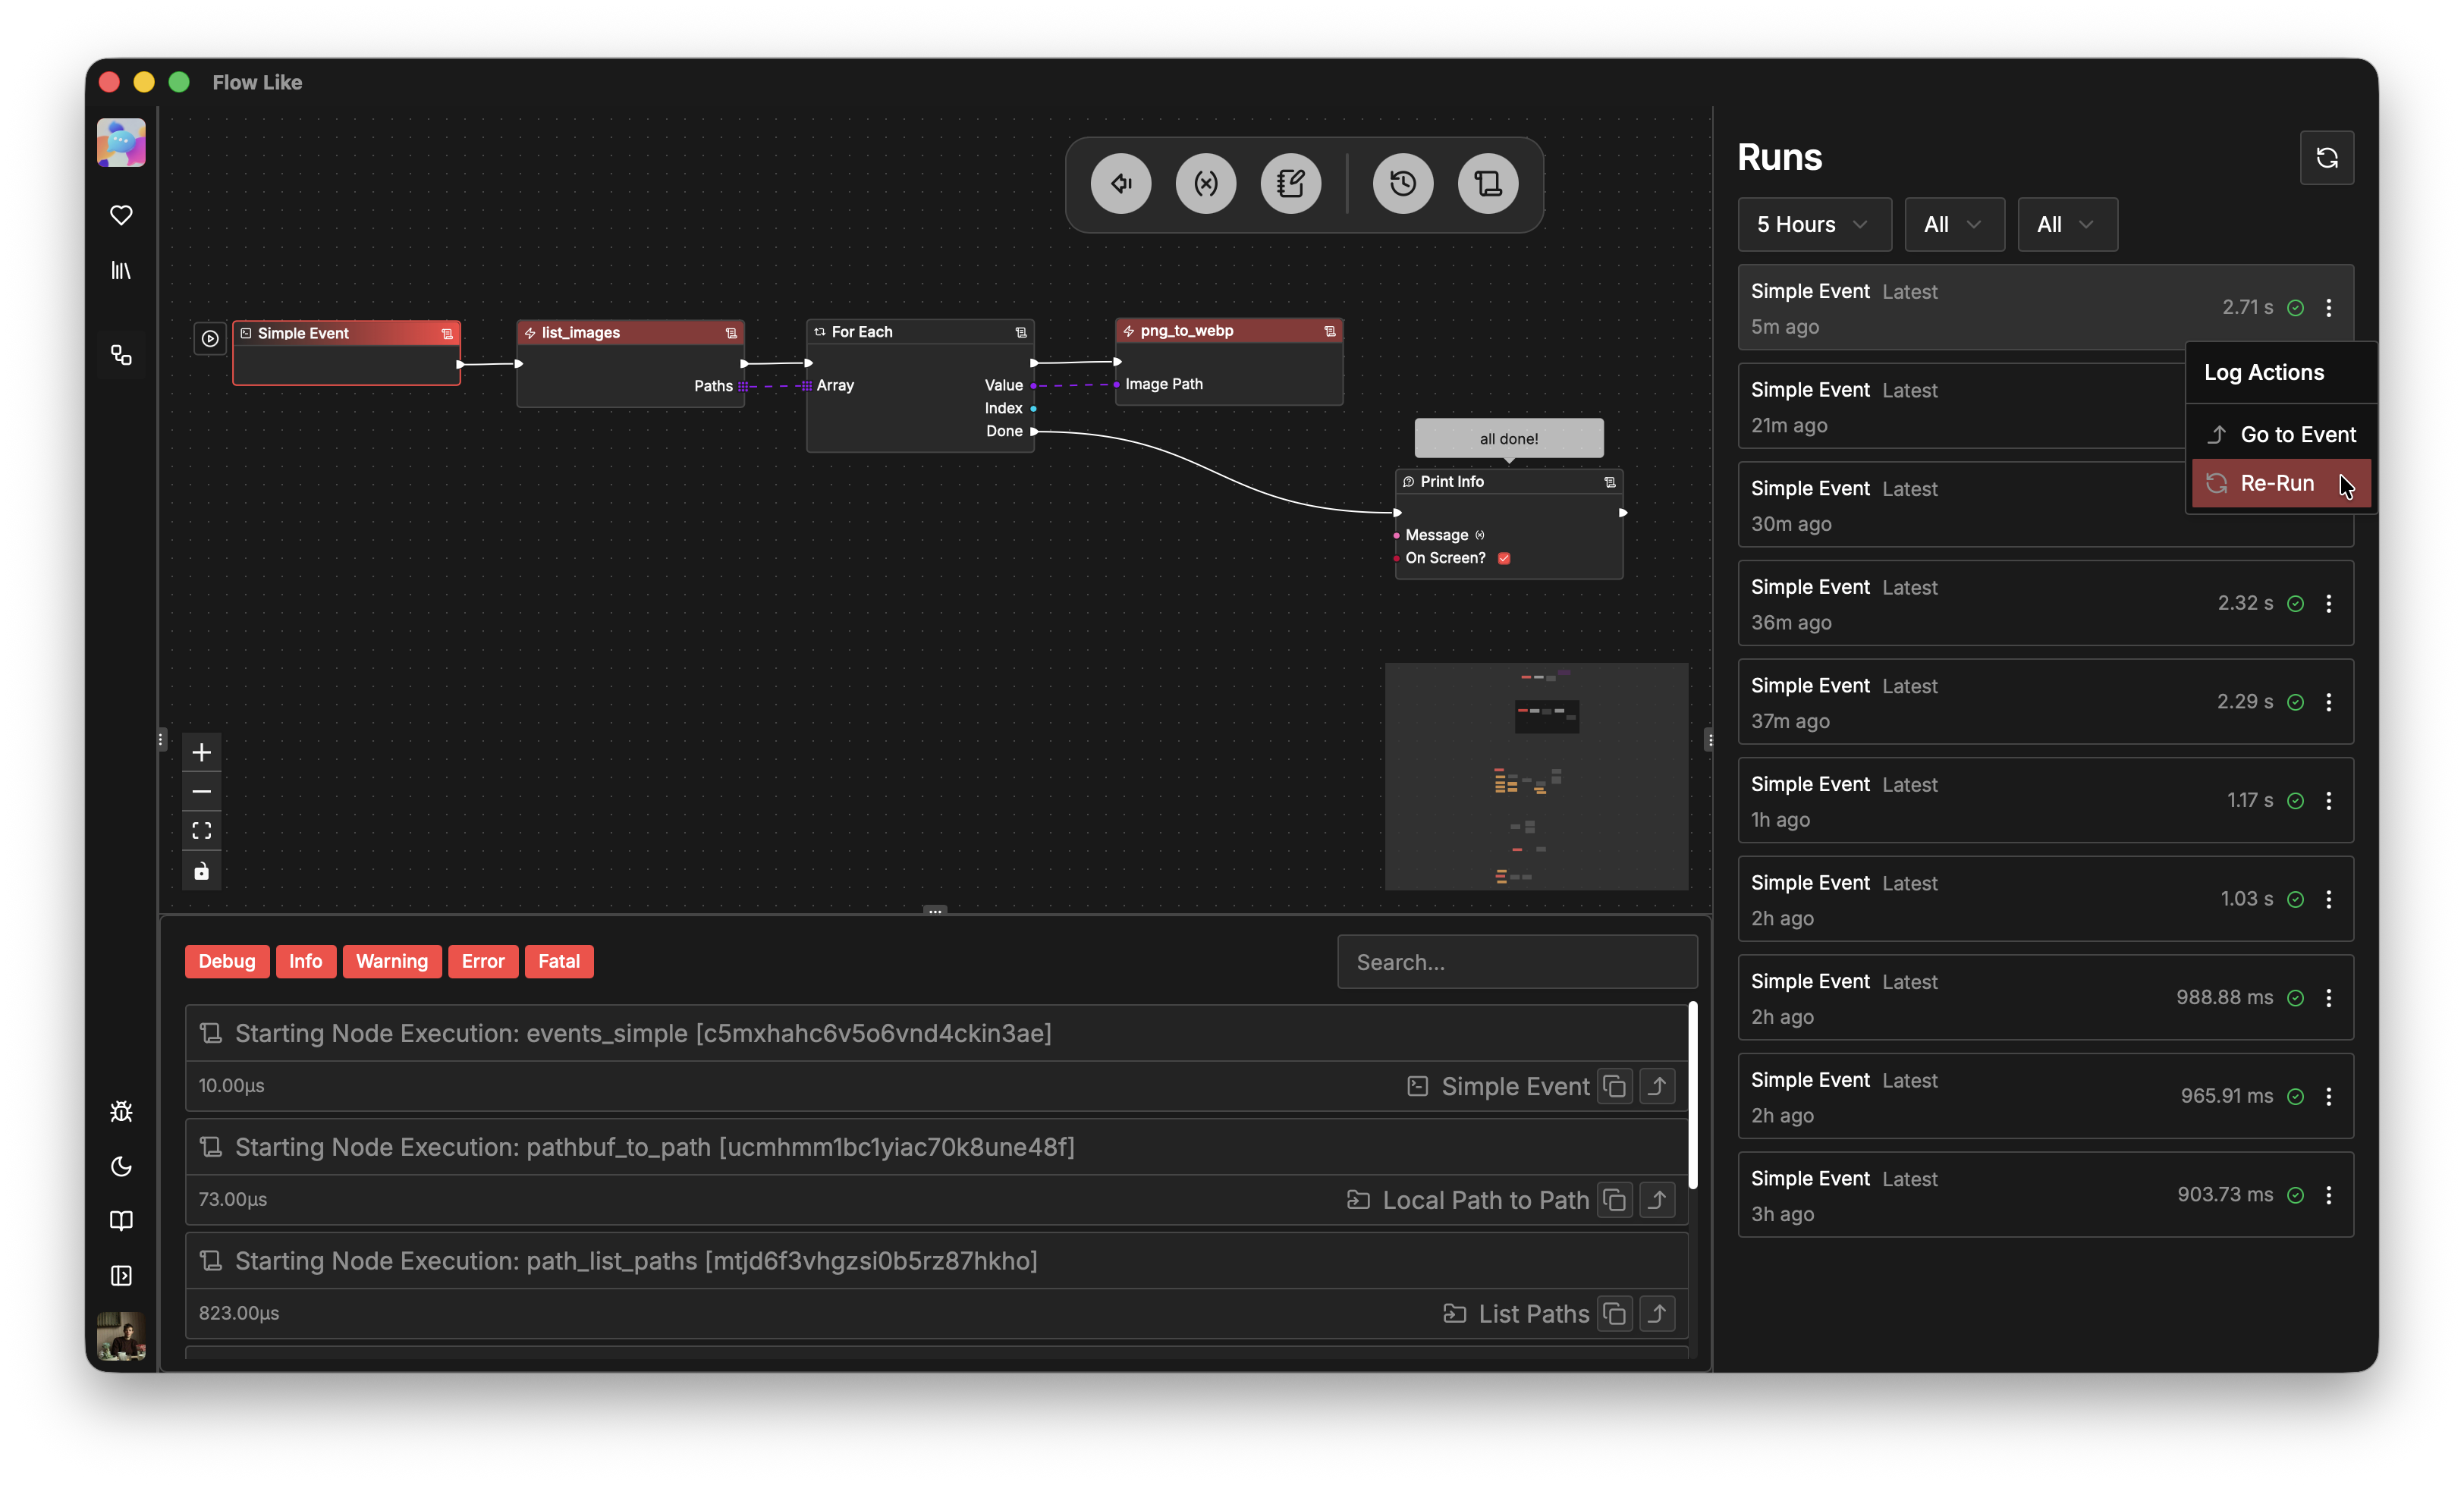Zoom in using the plus button on canvas
The height and width of the screenshot is (1485, 2464).
tap(202, 752)
